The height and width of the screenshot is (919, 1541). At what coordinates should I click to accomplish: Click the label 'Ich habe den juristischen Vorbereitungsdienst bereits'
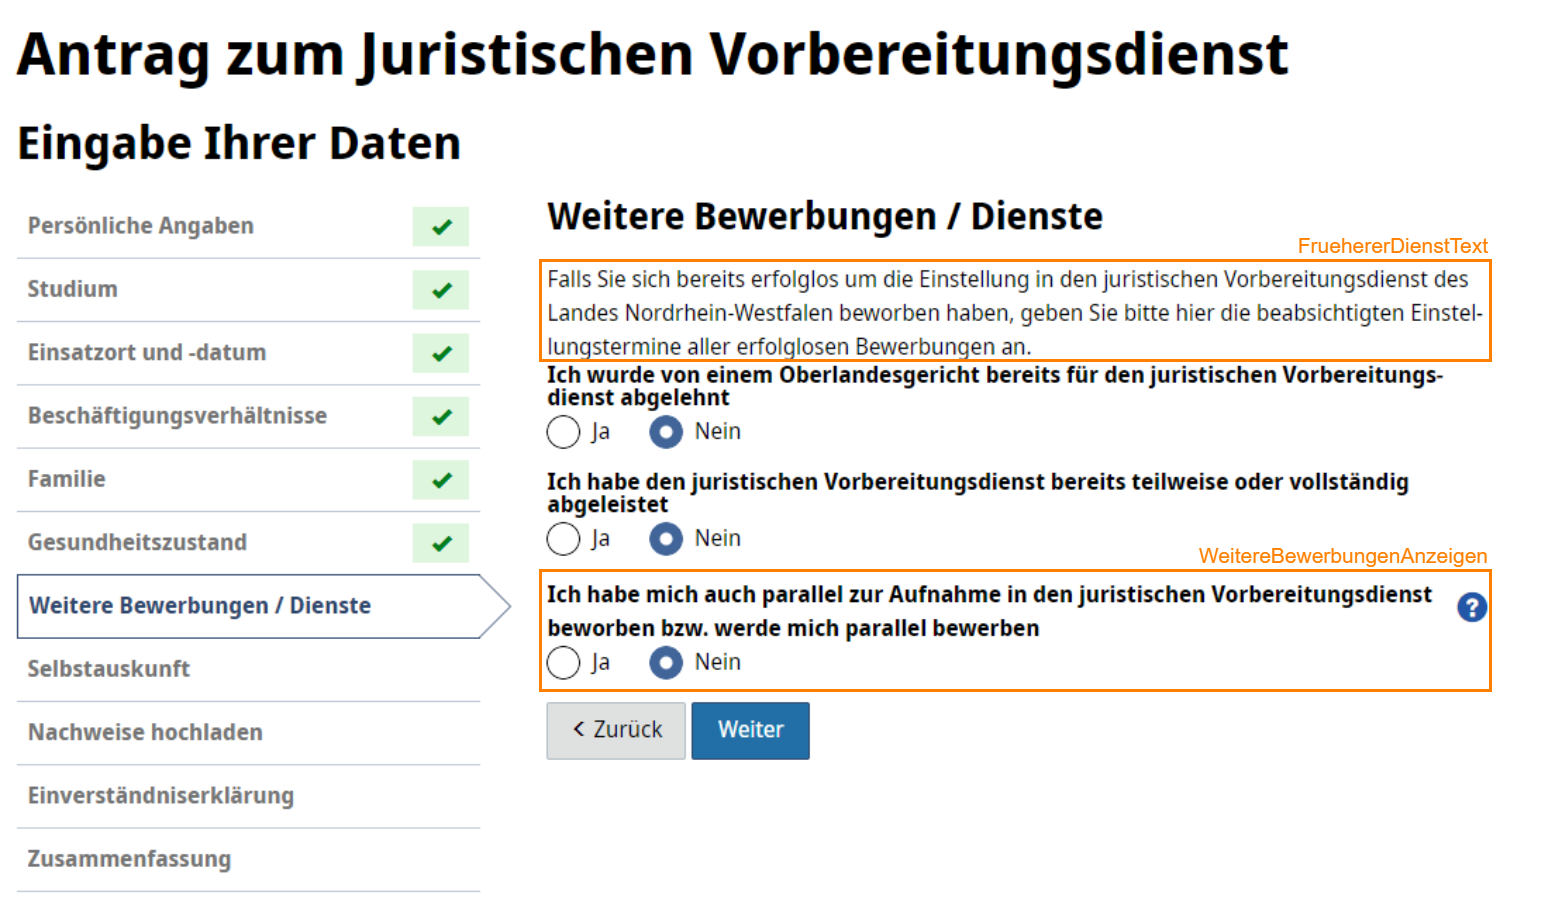point(978,493)
